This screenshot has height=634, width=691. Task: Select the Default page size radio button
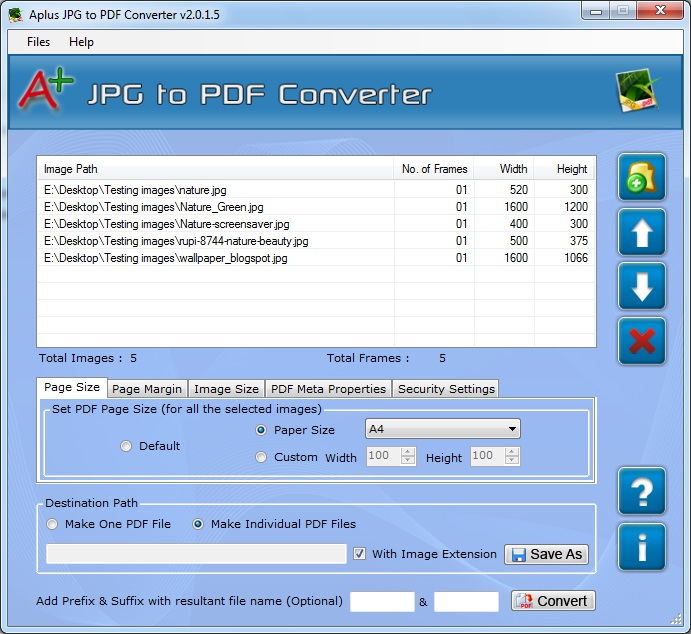(126, 446)
